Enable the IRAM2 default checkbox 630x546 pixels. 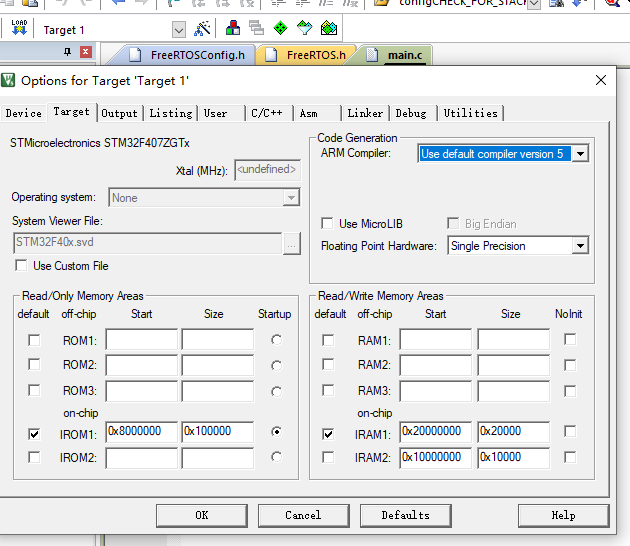[x=328, y=457]
